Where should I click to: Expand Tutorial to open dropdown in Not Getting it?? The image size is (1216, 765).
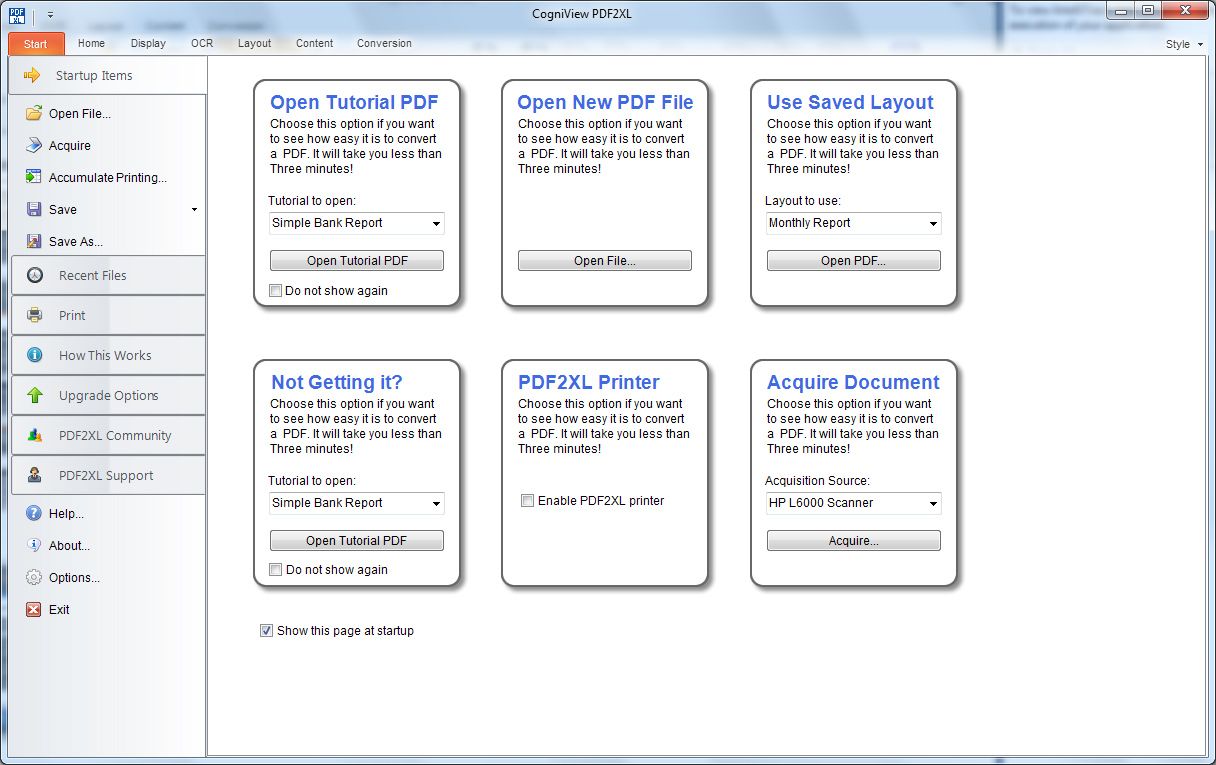point(436,504)
